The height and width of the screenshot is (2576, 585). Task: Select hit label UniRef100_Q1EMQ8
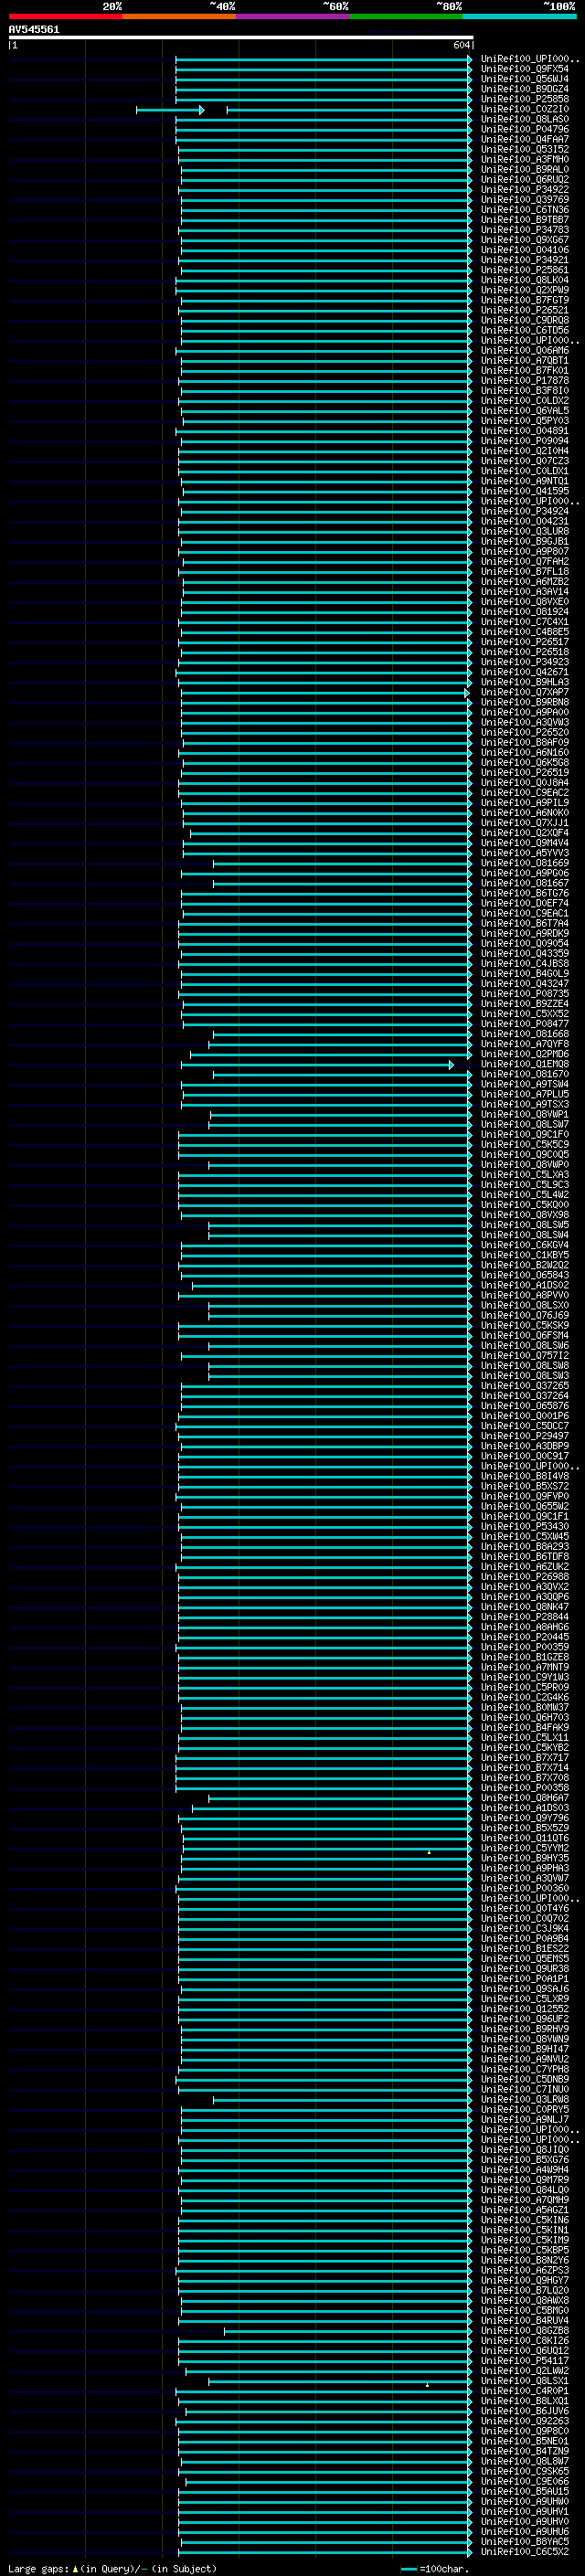point(524,1064)
